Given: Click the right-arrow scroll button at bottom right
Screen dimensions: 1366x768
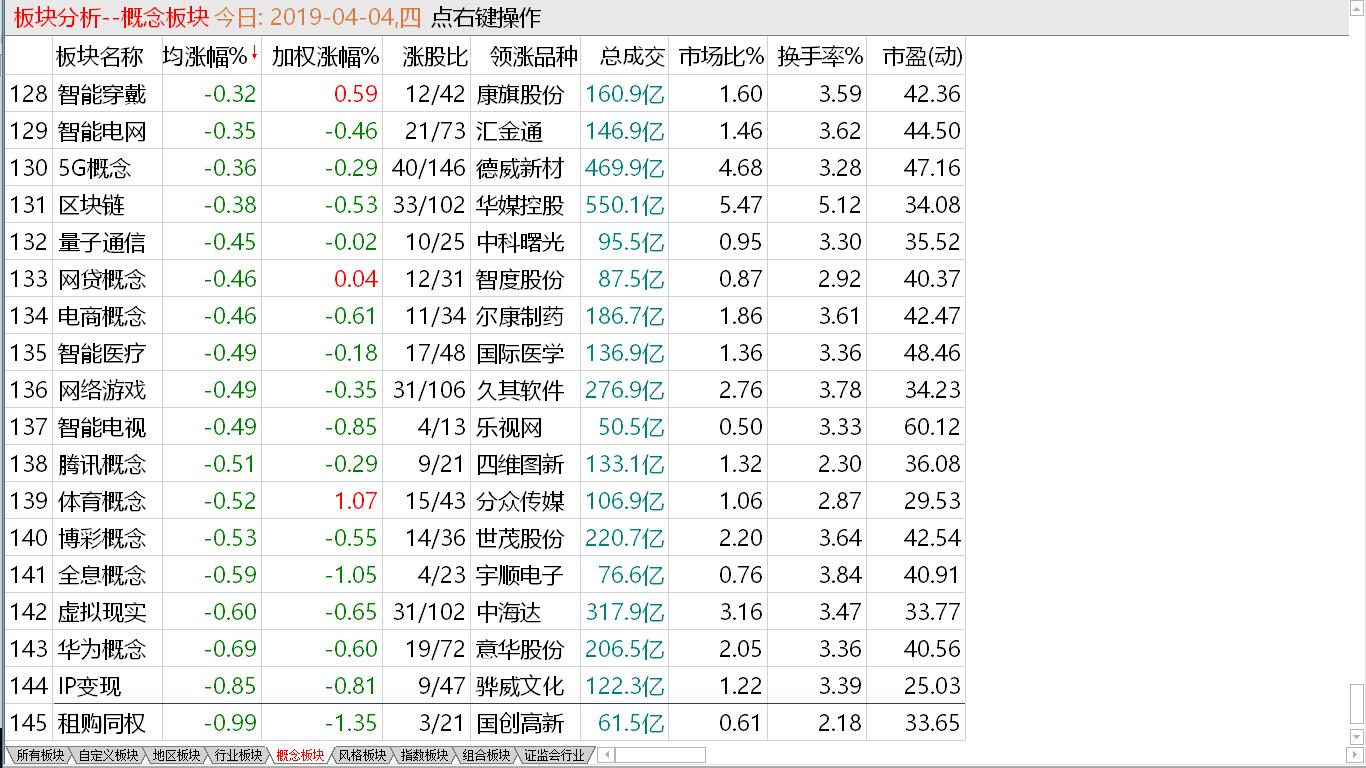Looking at the screenshot, I should point(1357,756).
